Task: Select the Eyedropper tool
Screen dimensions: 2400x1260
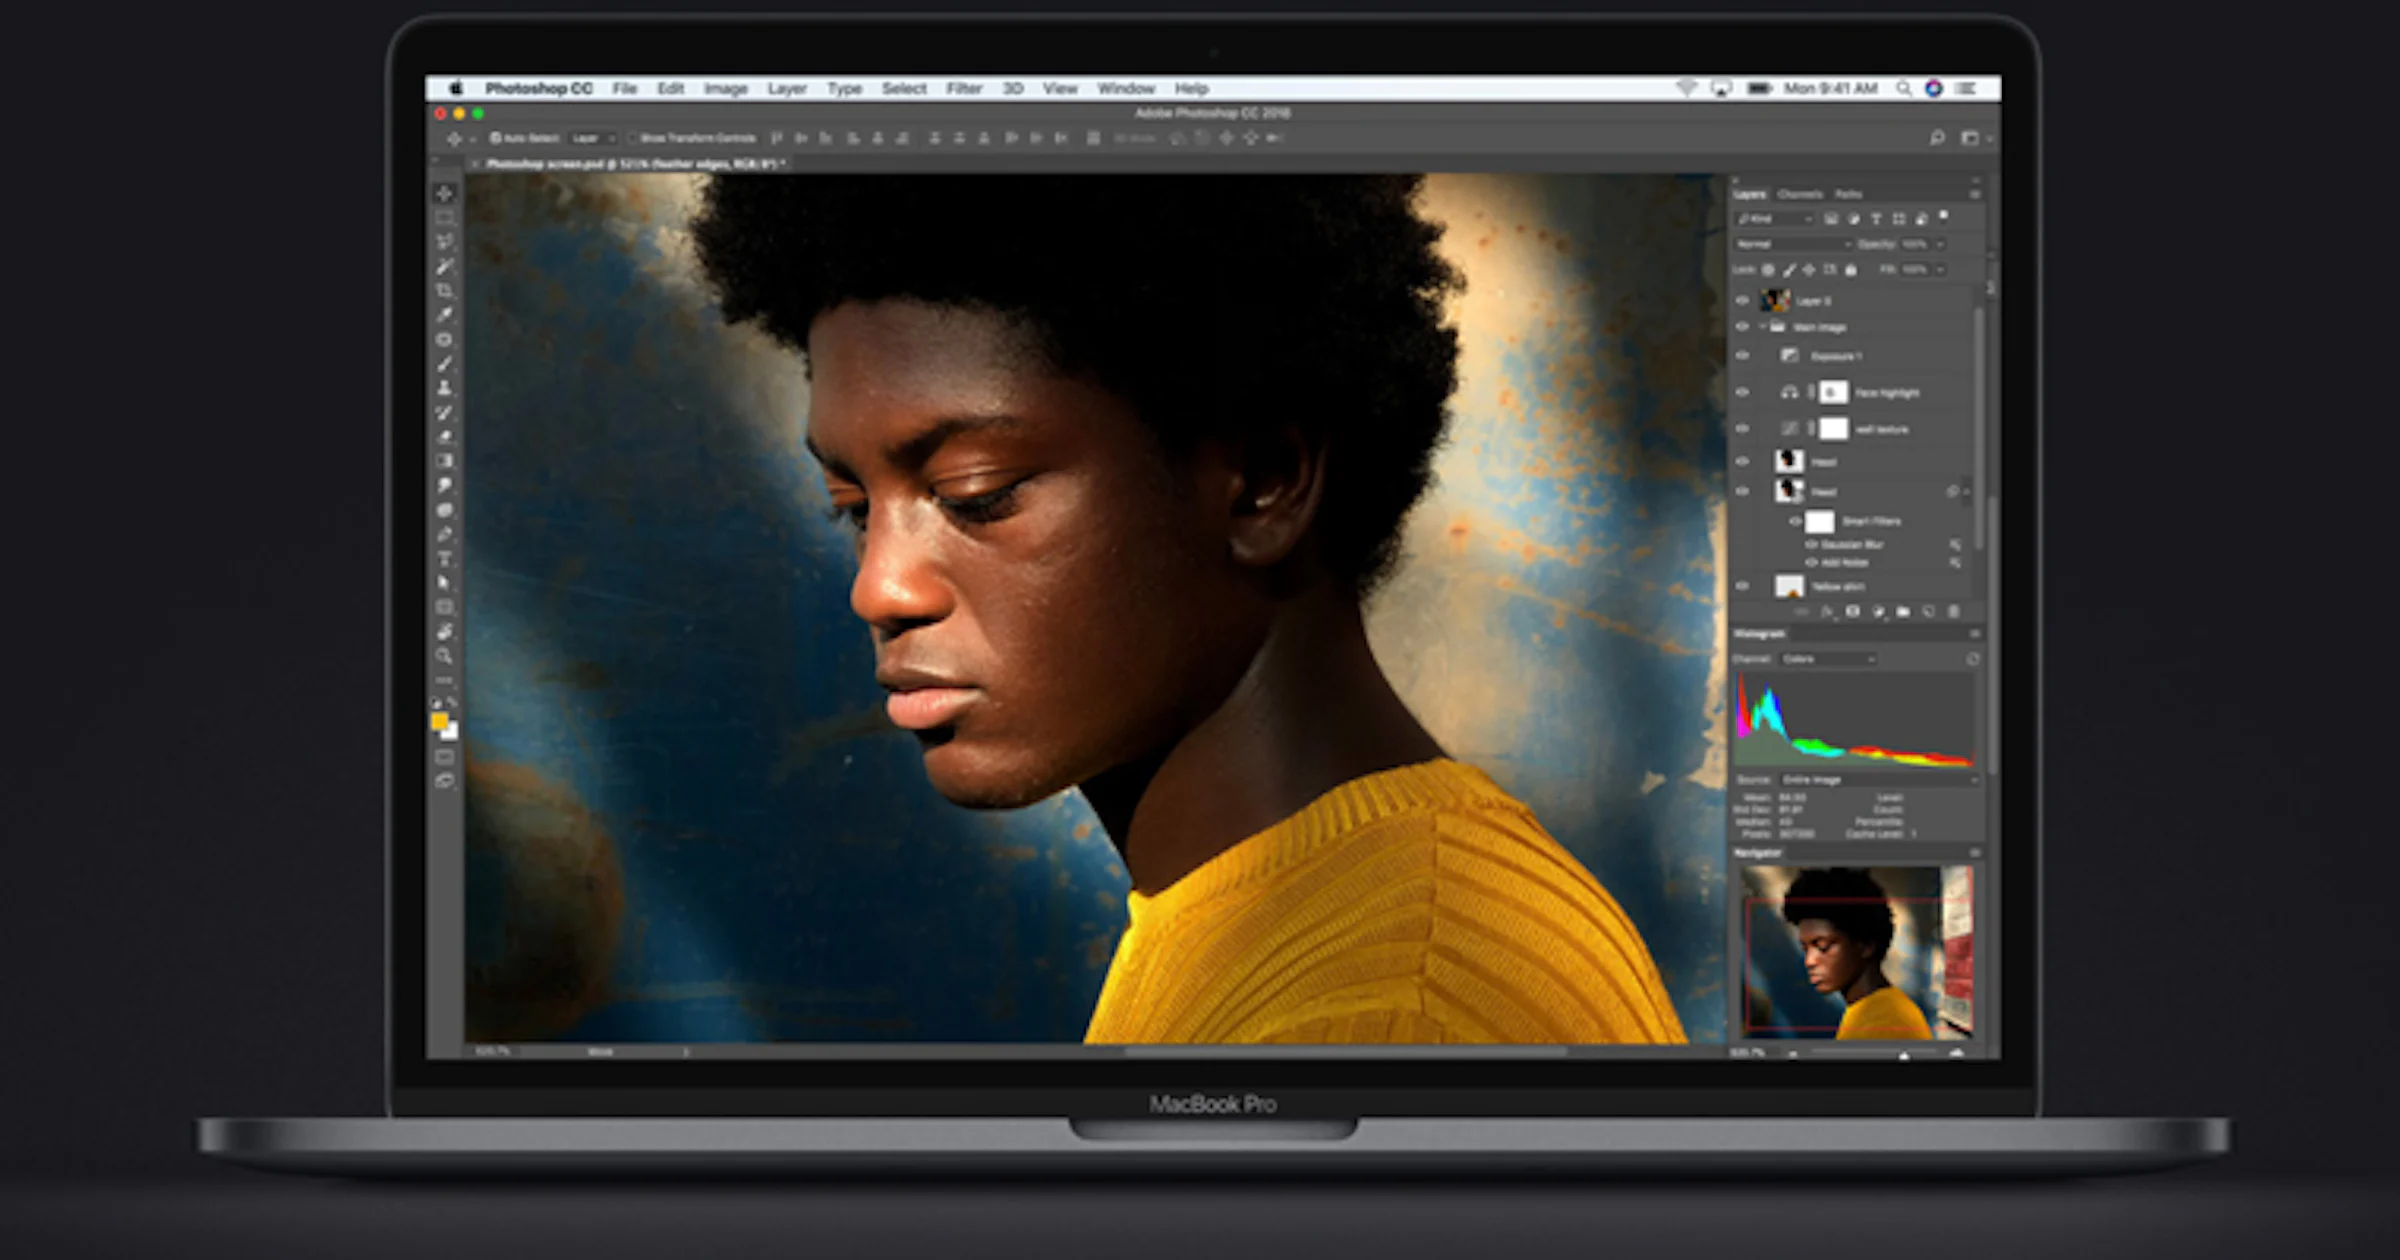Action: (445, 315)
